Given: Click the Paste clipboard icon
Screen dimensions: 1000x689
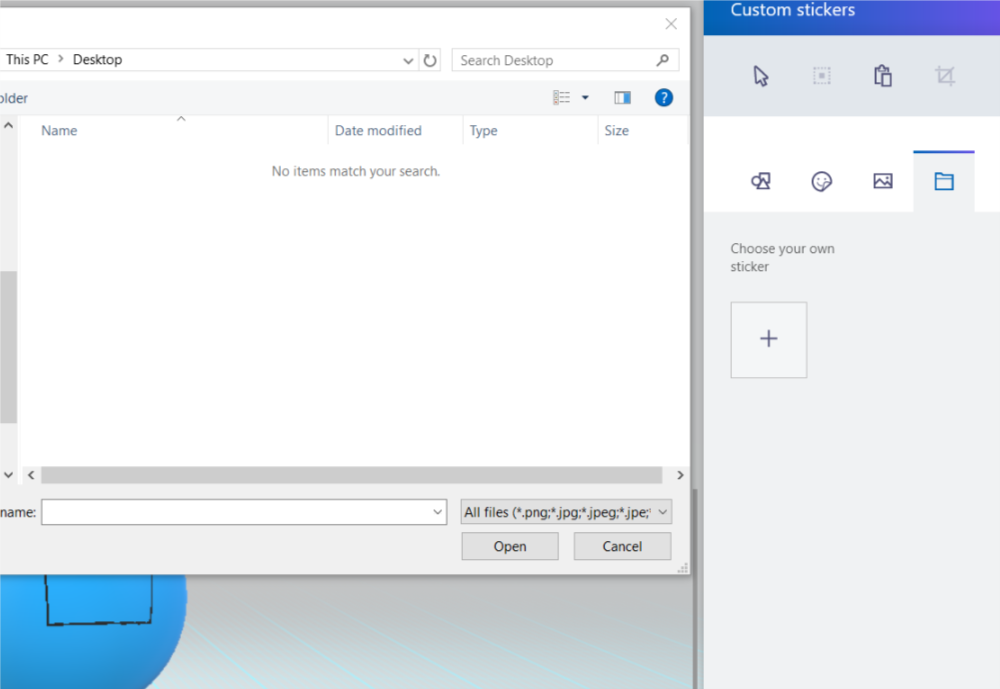Looking at the screenshot, I should [x=883, y=76].
